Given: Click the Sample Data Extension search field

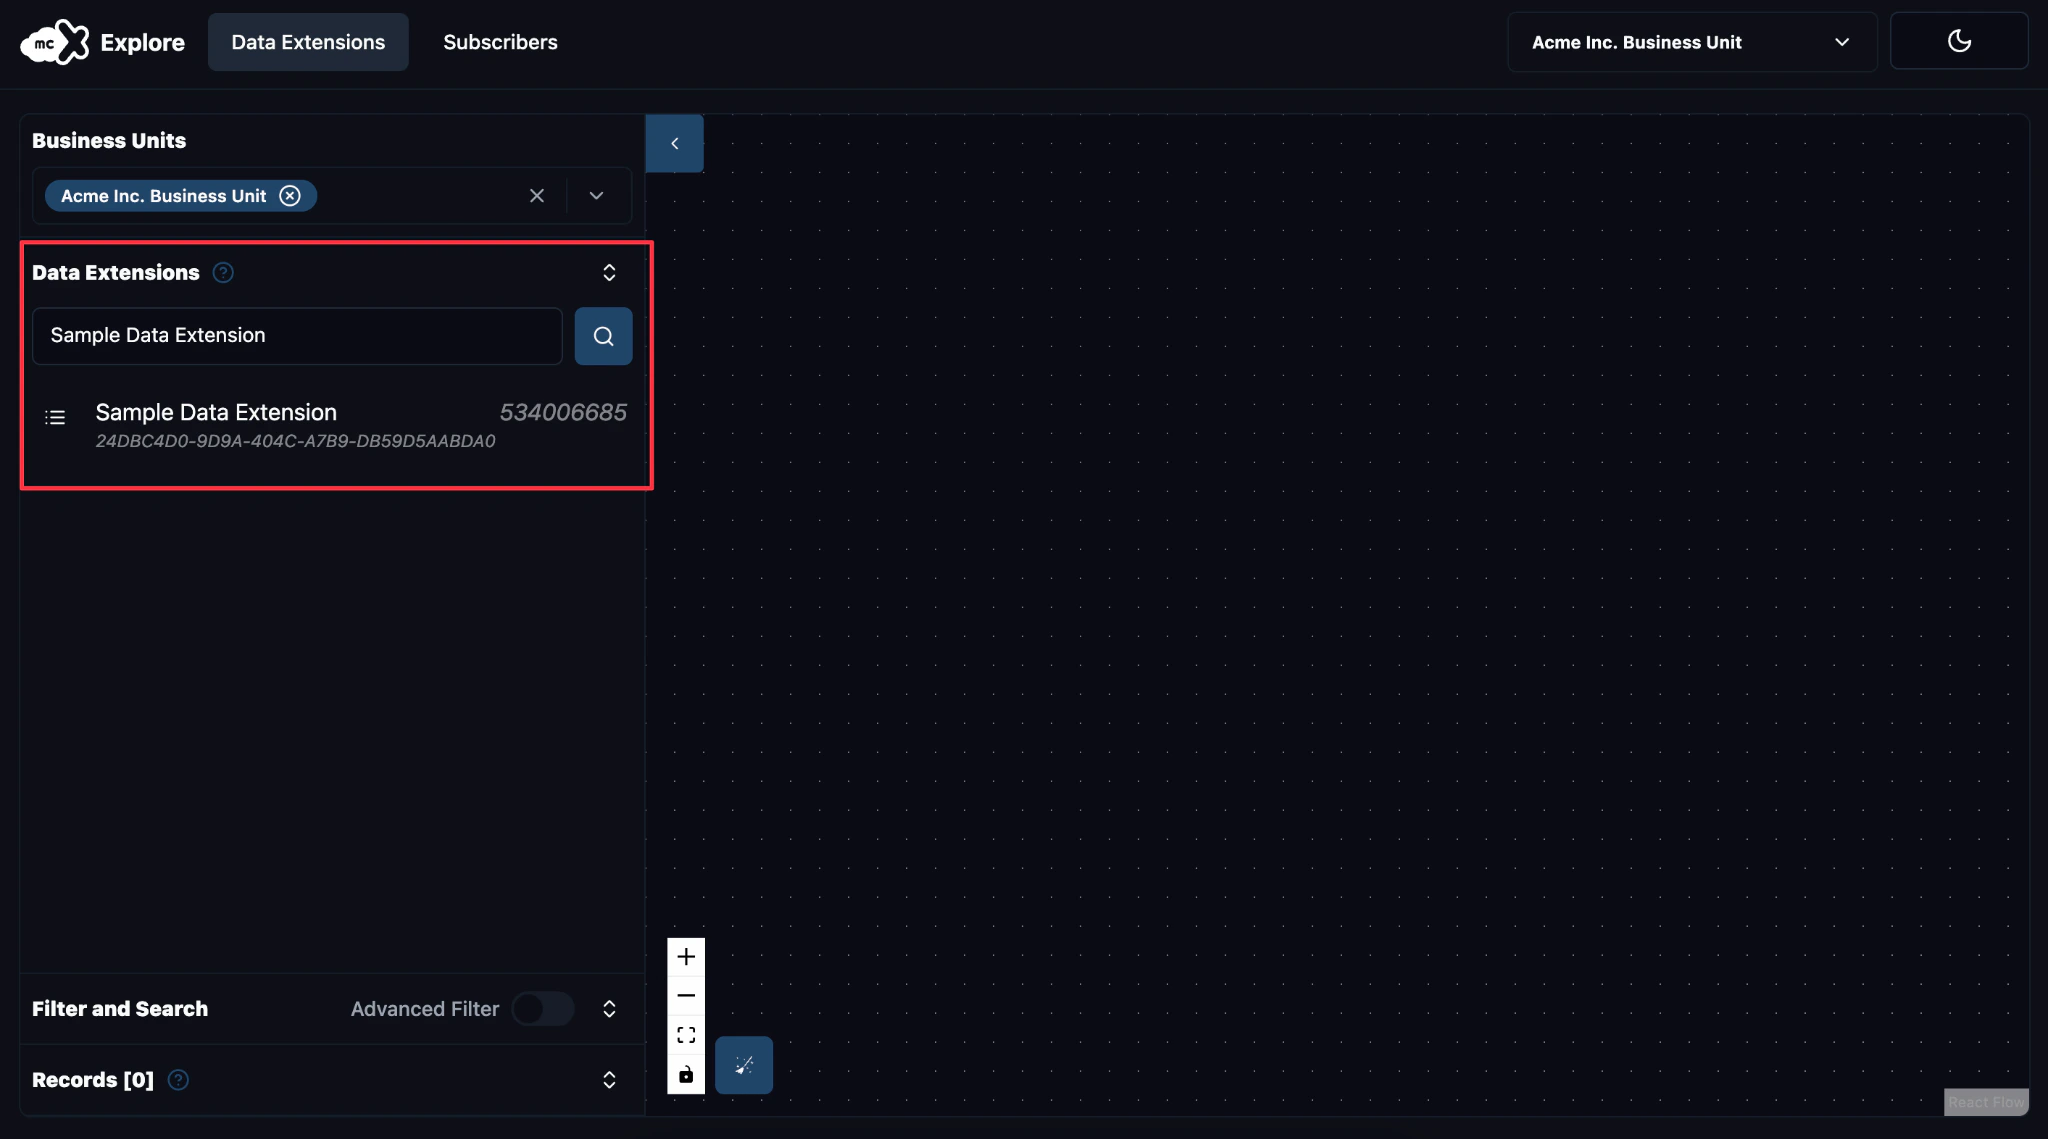Looking at the screenshot, I should tap(297, 336).
